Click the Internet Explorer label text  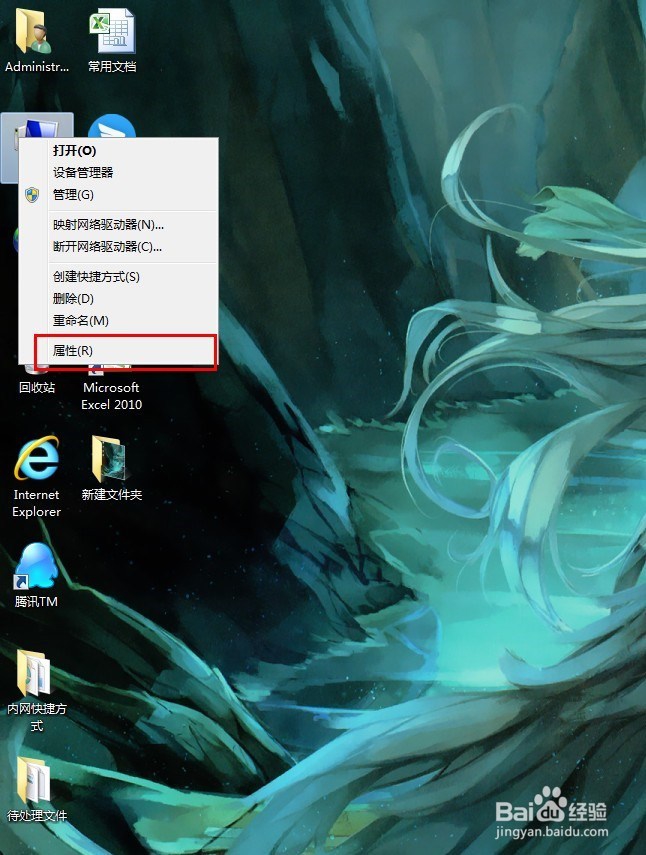37,503
